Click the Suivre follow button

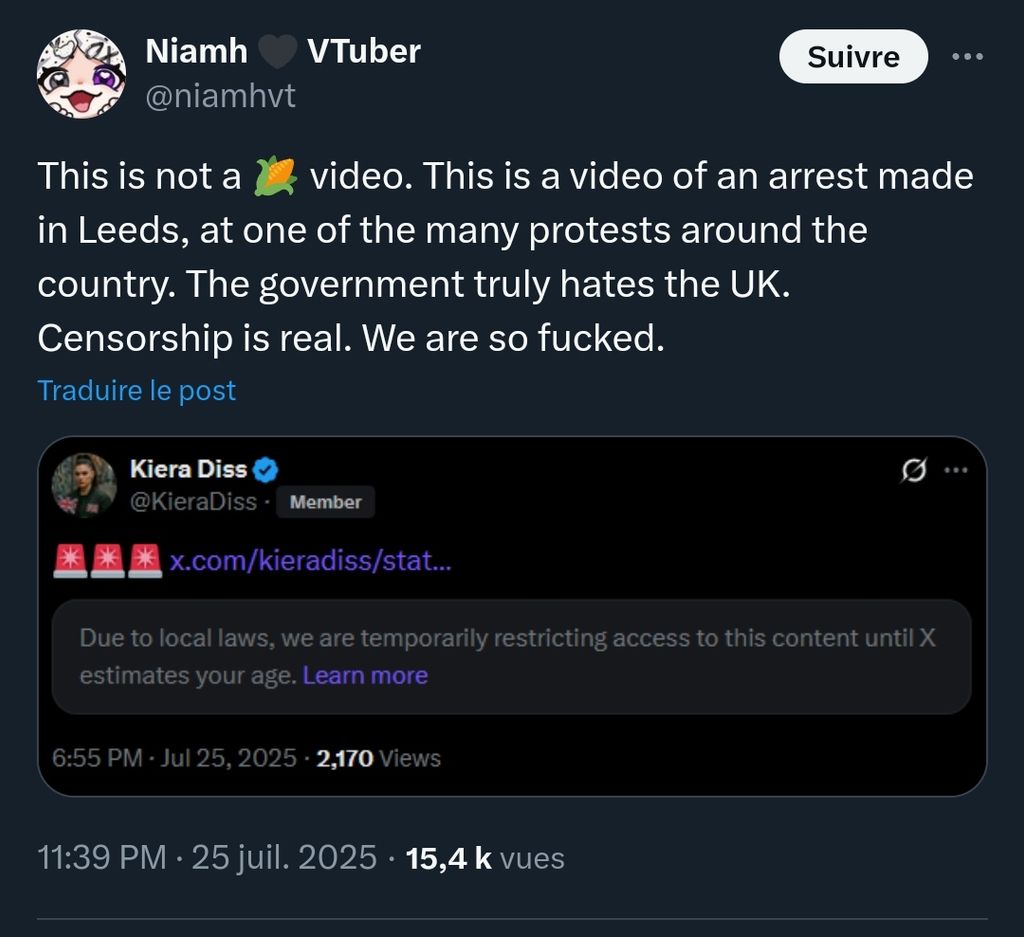[853, 57]
